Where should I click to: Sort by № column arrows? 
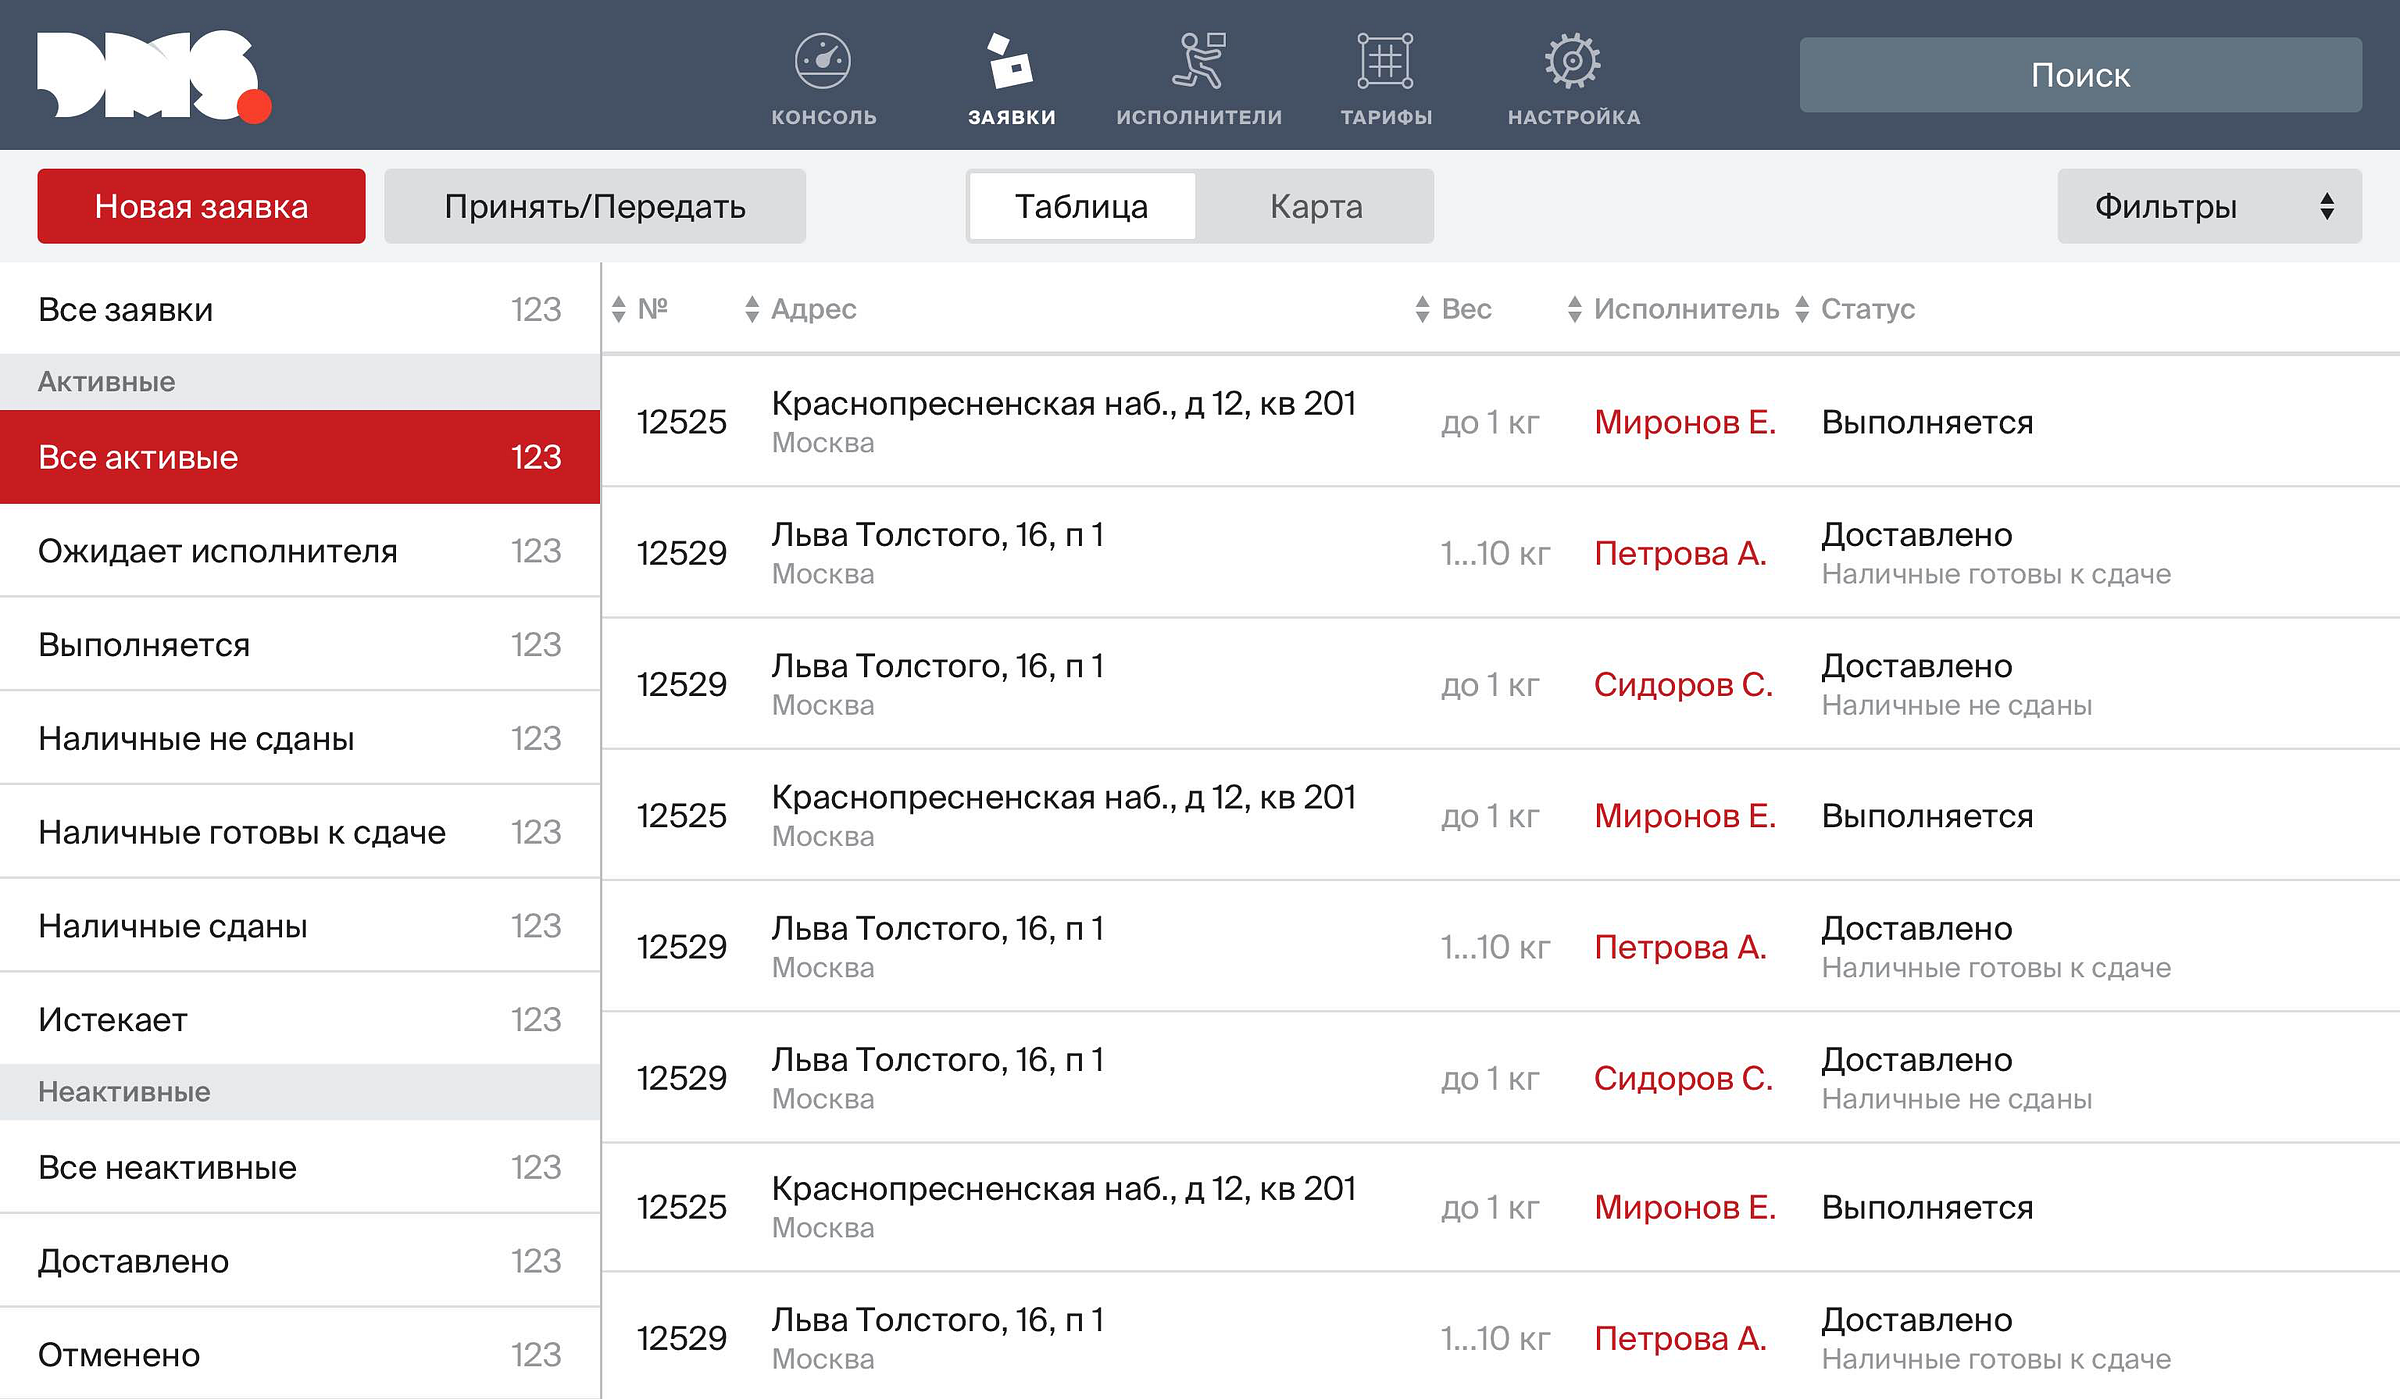coord(618,310)
